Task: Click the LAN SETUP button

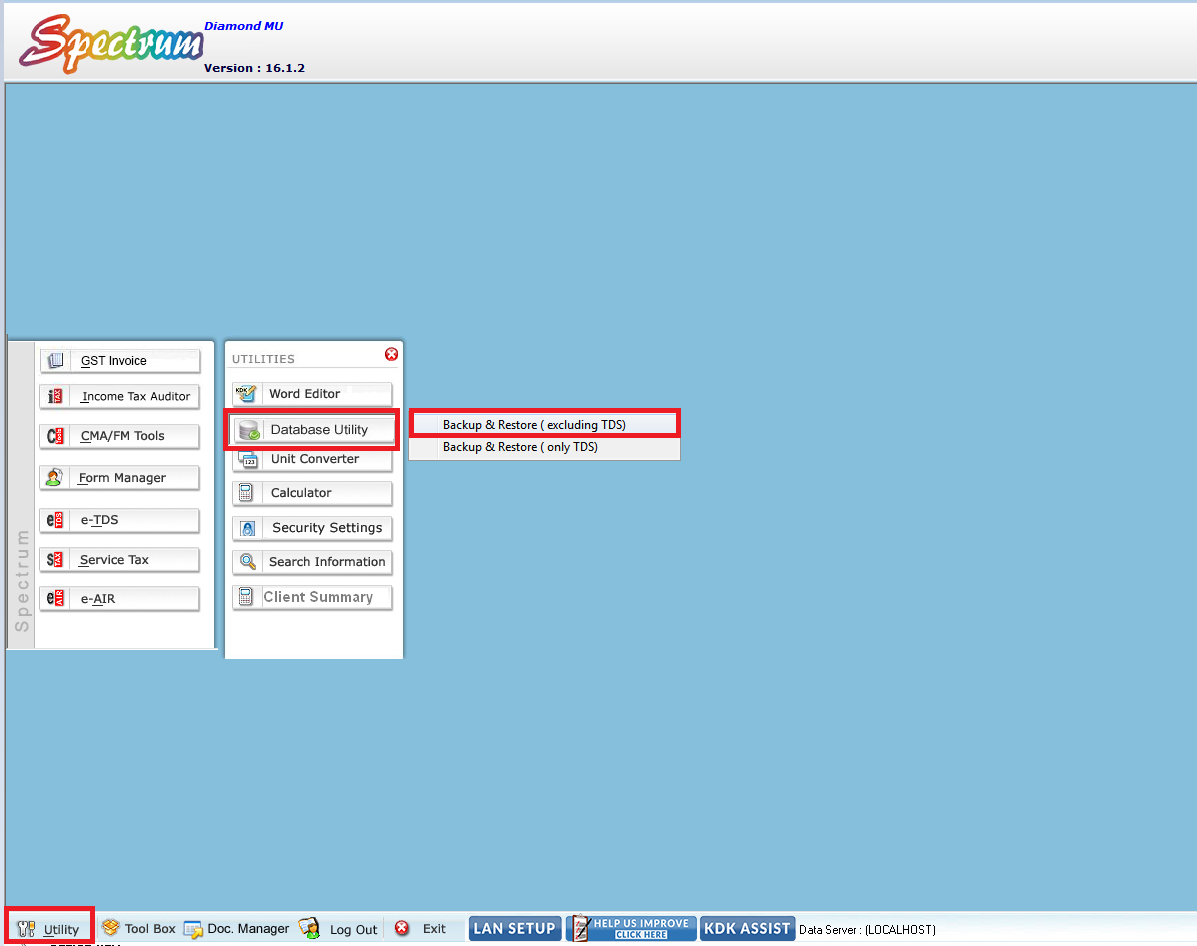Action: (x=515, y=928)
